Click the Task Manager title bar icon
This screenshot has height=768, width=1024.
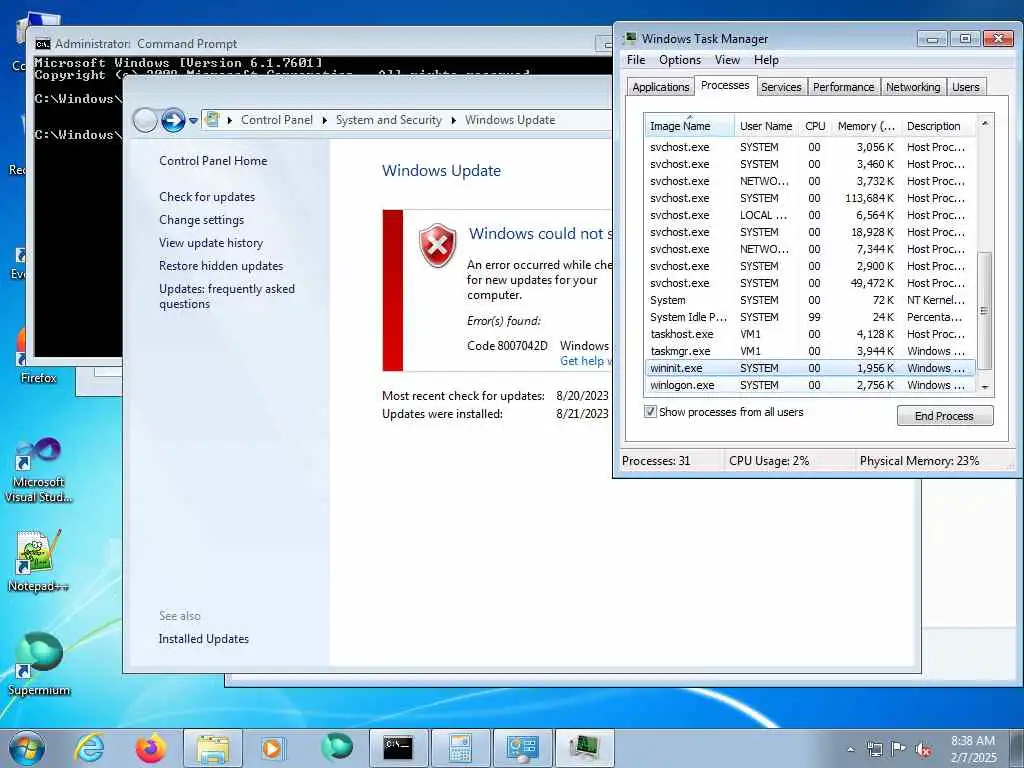point(630,38)
